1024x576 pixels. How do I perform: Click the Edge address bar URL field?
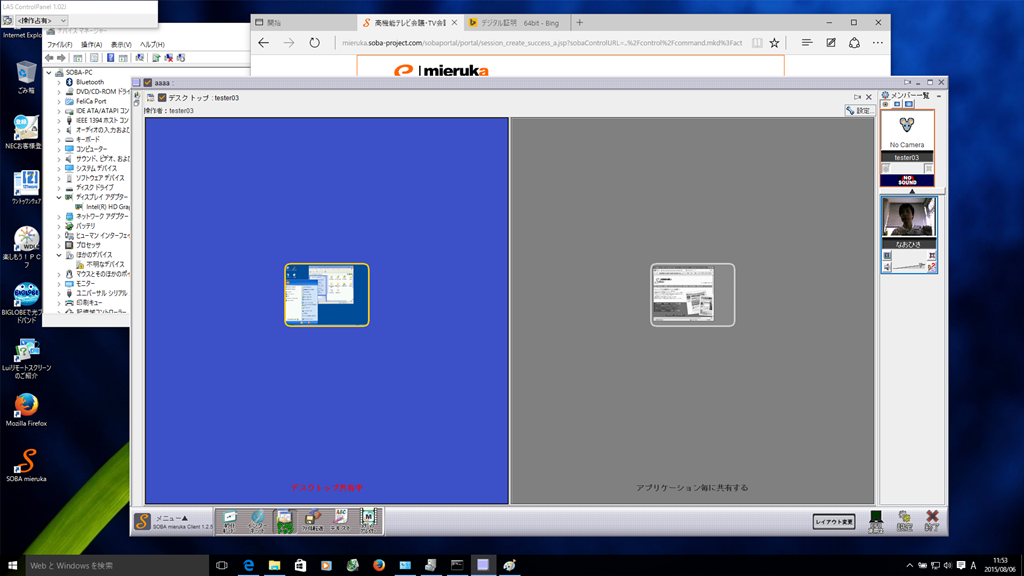pyautogui.click(x=542, y=43)
